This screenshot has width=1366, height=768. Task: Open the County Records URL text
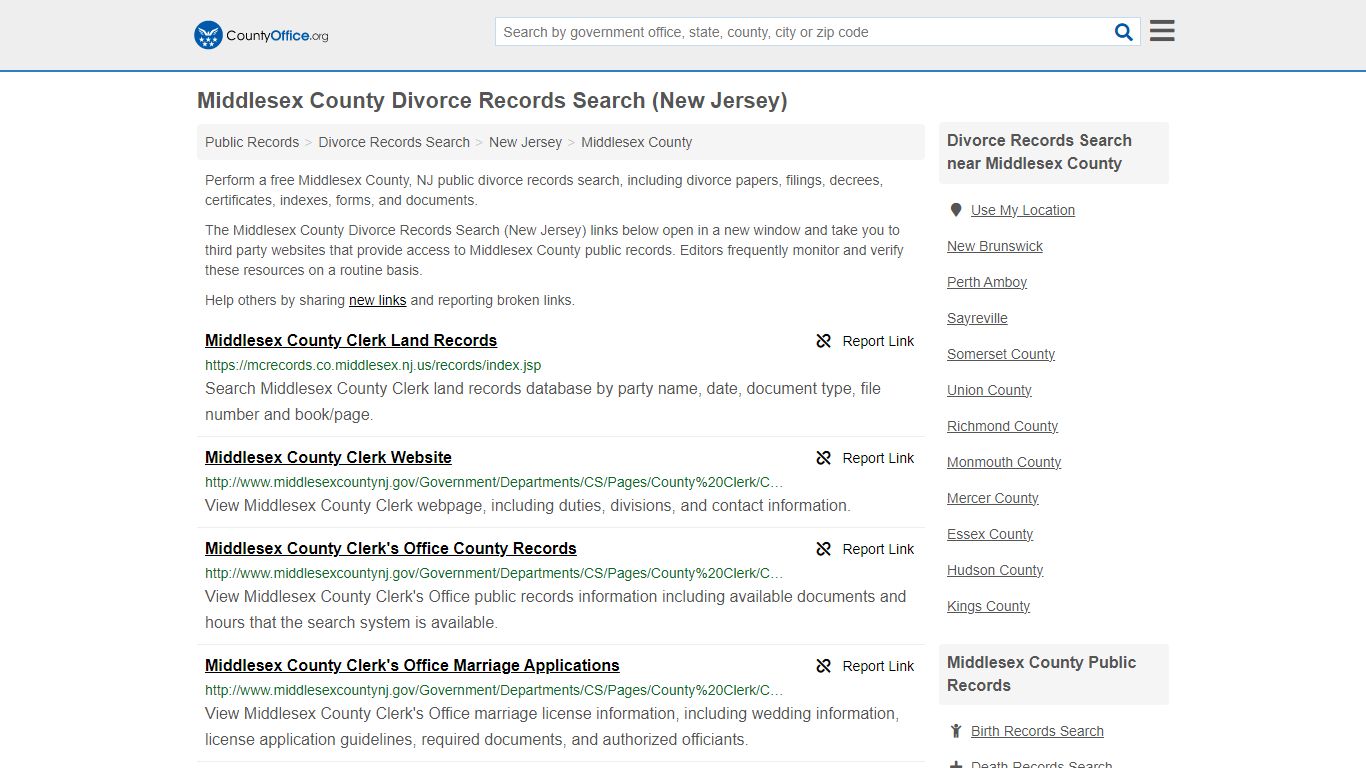click(x=494, y=573)
